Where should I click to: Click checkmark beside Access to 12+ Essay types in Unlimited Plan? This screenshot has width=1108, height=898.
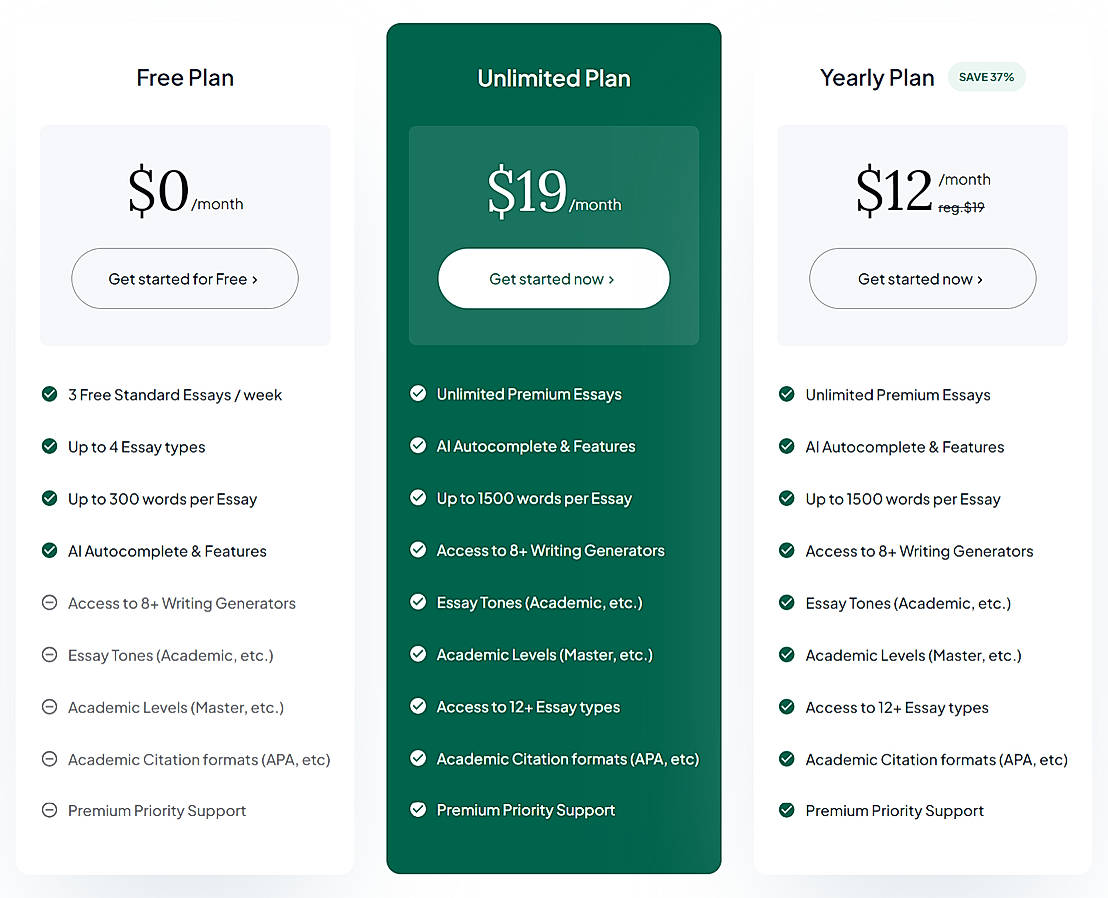418,706
